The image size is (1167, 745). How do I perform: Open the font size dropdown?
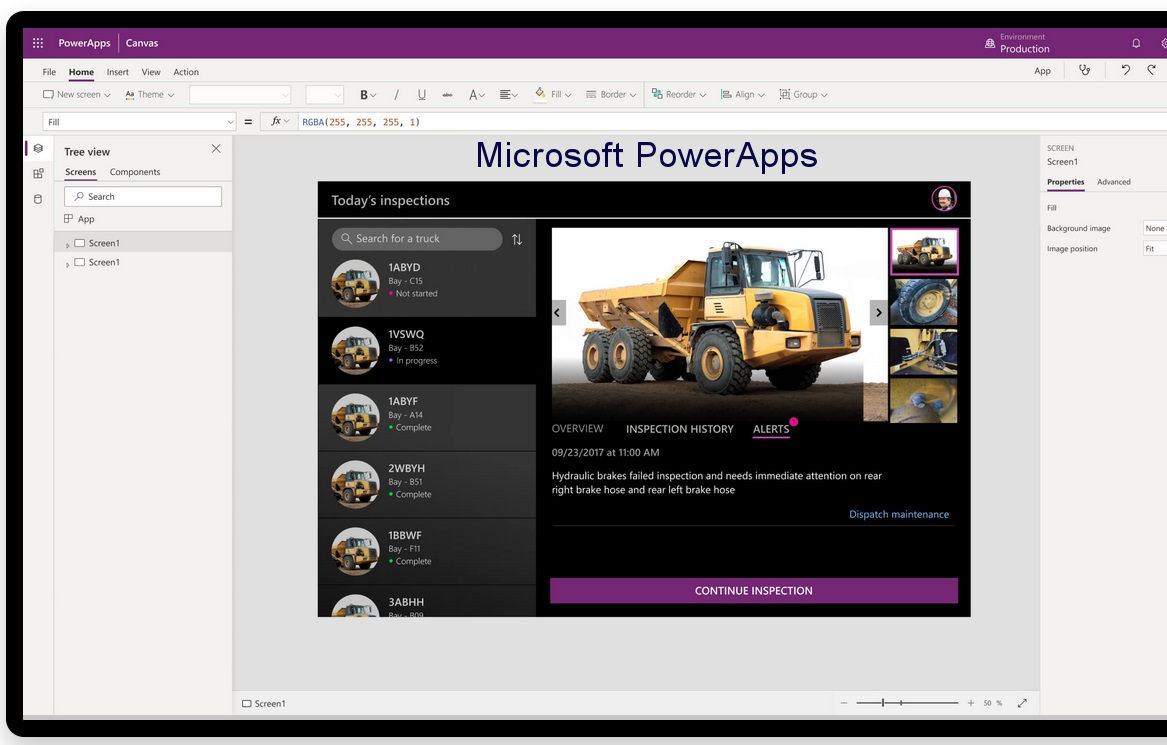click(x=324, y=95)
